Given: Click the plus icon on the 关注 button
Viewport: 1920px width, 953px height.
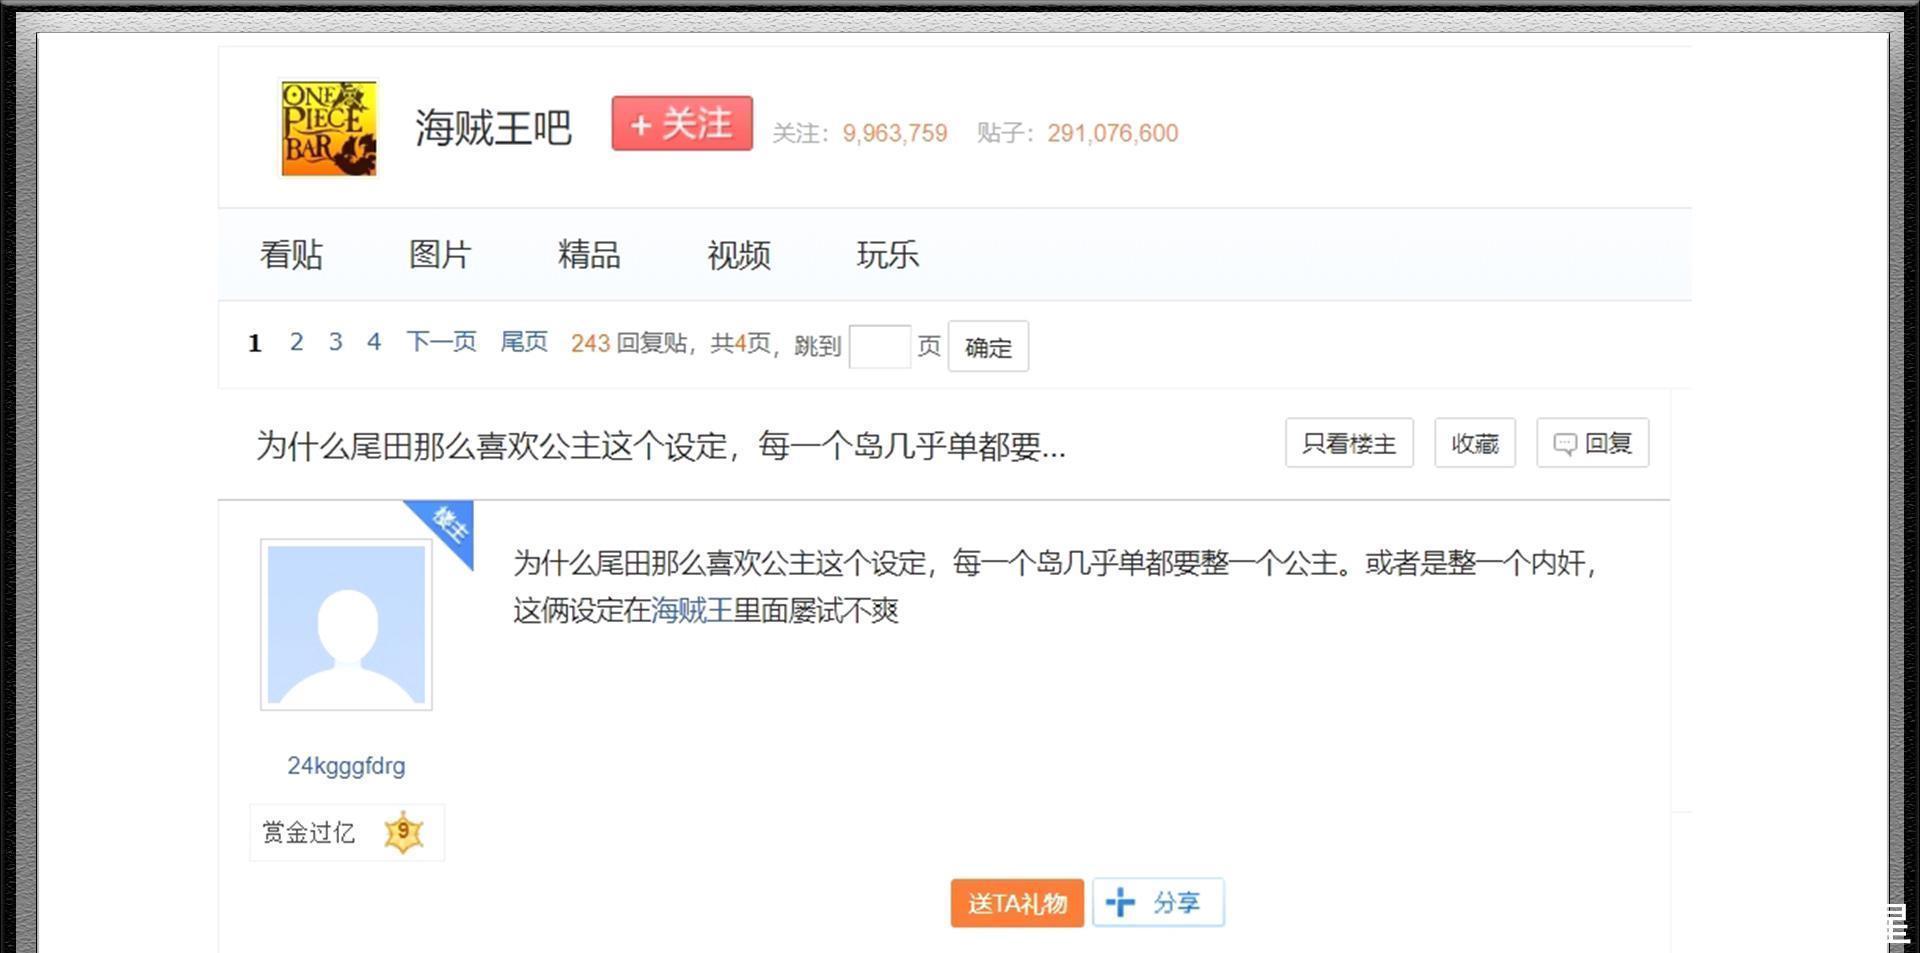Looking at the screenshot, I should click(x=640, y=124).
